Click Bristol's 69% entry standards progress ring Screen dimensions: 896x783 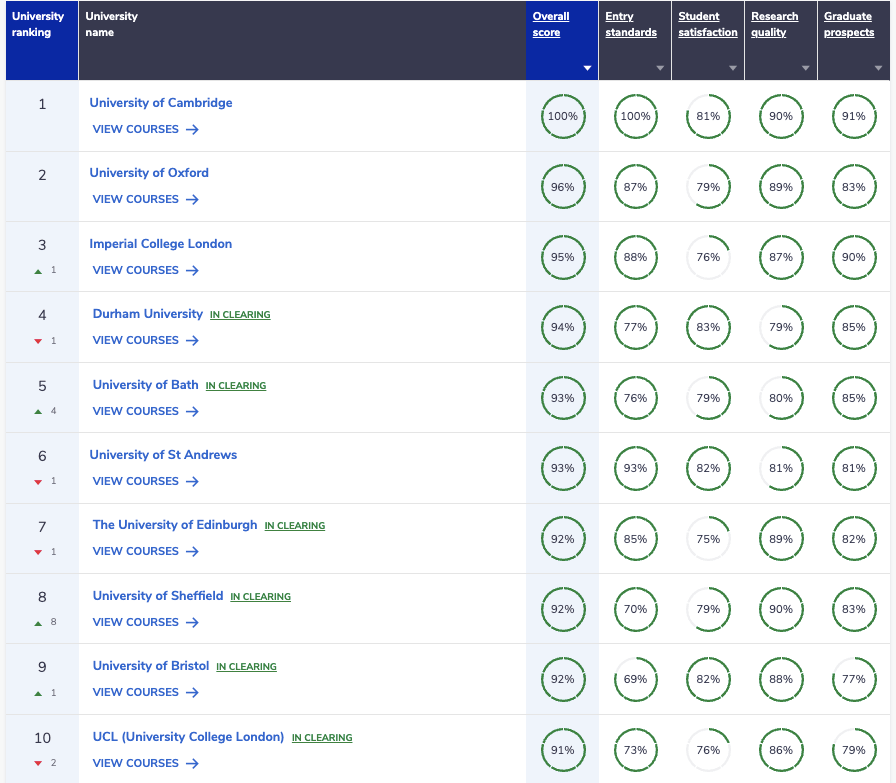tap(635, 680)
